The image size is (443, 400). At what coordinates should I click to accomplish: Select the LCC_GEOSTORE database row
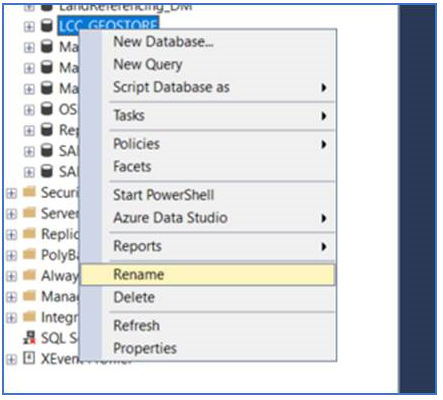[108, 25]
